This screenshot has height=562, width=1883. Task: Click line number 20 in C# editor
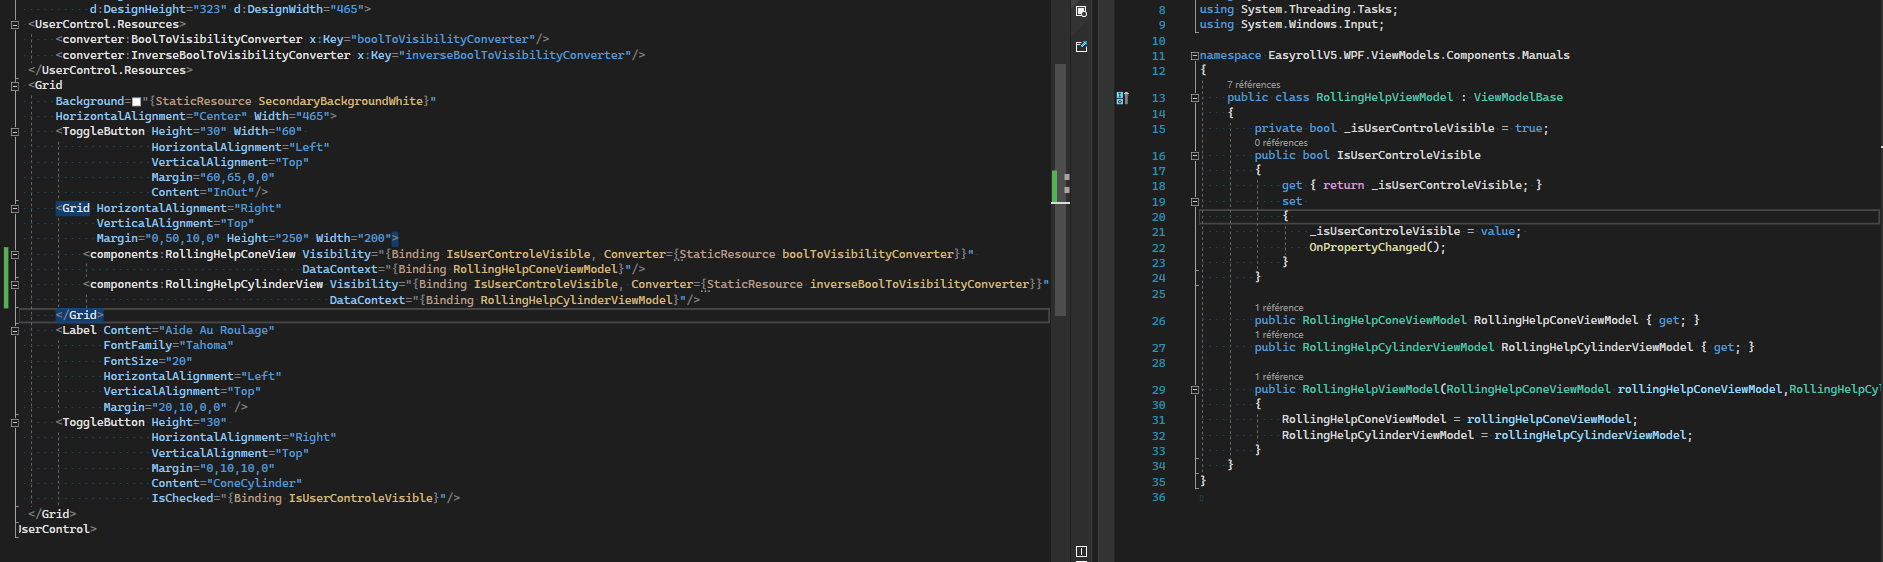point(1158,217)
